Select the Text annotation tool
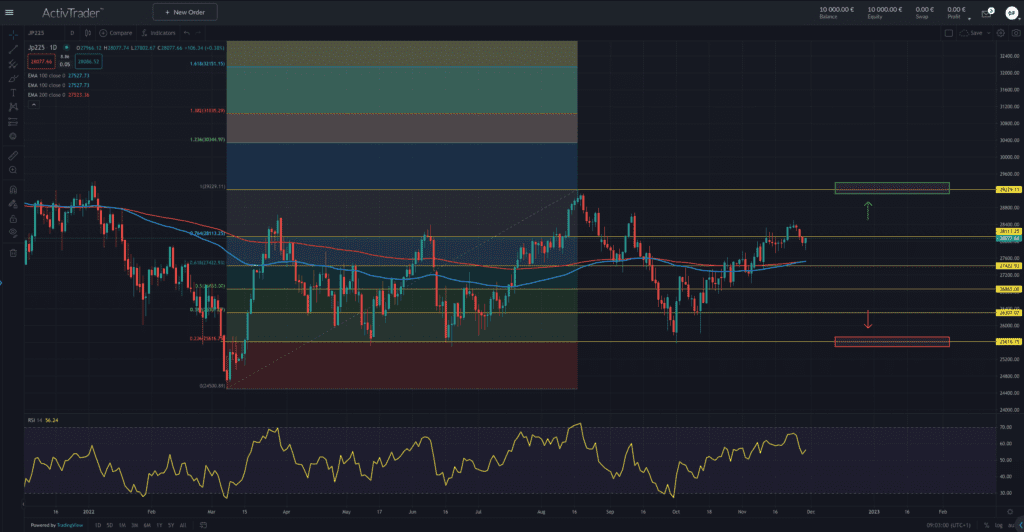 [x=13, y=93]
